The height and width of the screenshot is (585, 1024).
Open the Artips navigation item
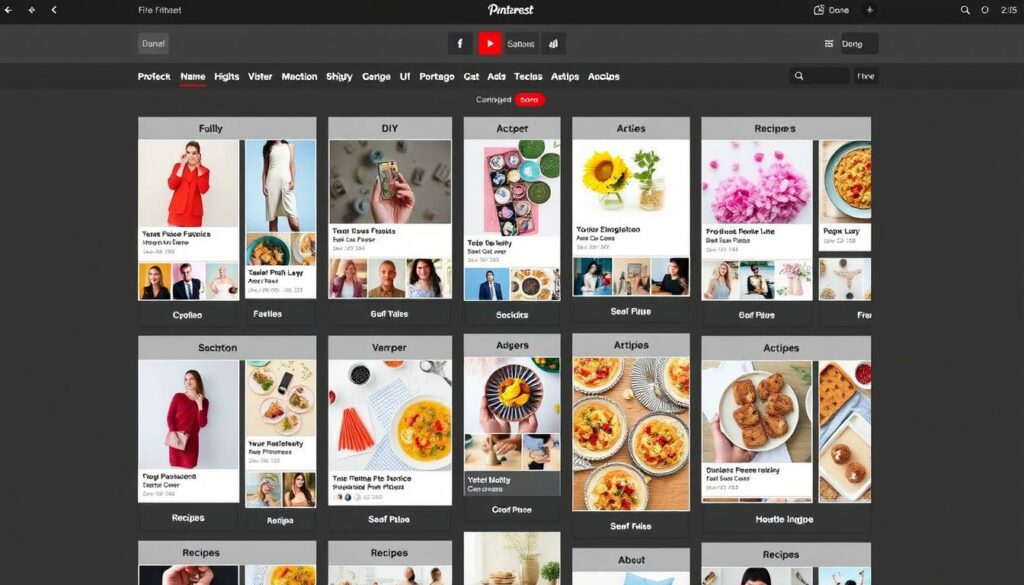[x=564, y=76]
